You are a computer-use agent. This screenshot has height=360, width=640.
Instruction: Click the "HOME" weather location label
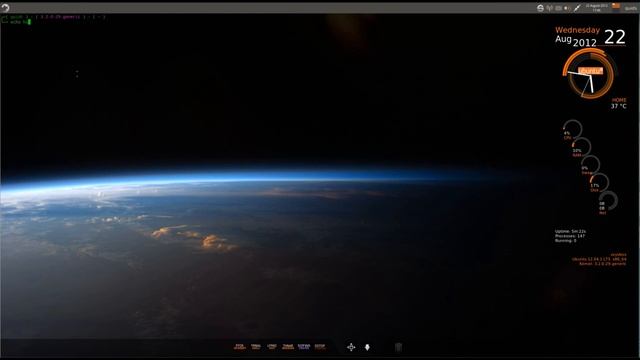619,100
